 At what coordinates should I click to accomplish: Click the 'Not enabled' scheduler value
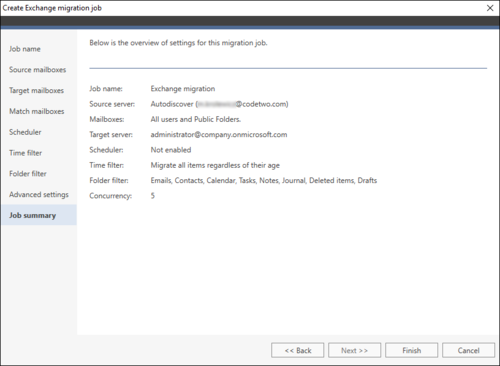pyautogui.click(x=171, y=150)
